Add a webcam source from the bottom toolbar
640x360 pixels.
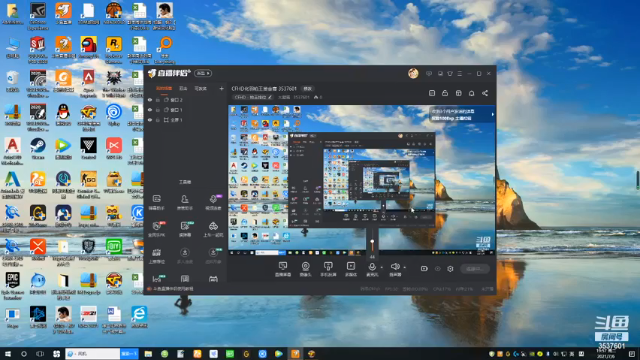point(305,269)
